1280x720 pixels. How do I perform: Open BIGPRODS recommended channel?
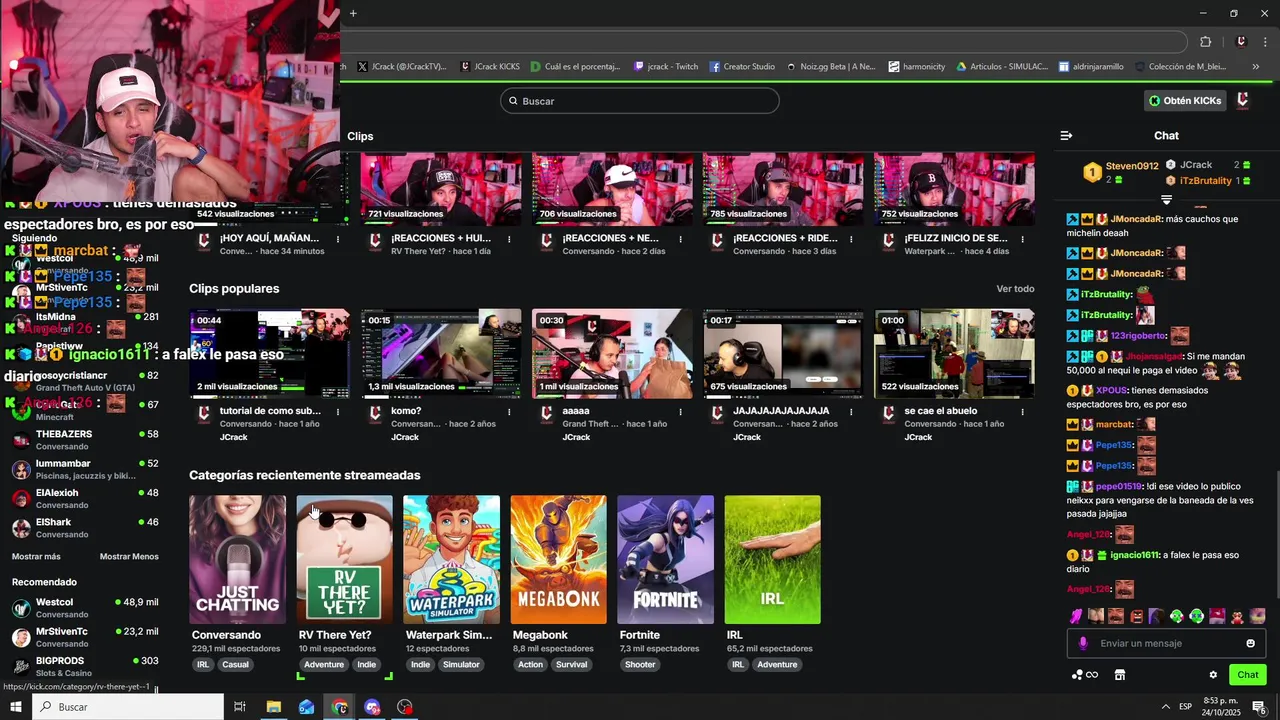tap(85, 667)
